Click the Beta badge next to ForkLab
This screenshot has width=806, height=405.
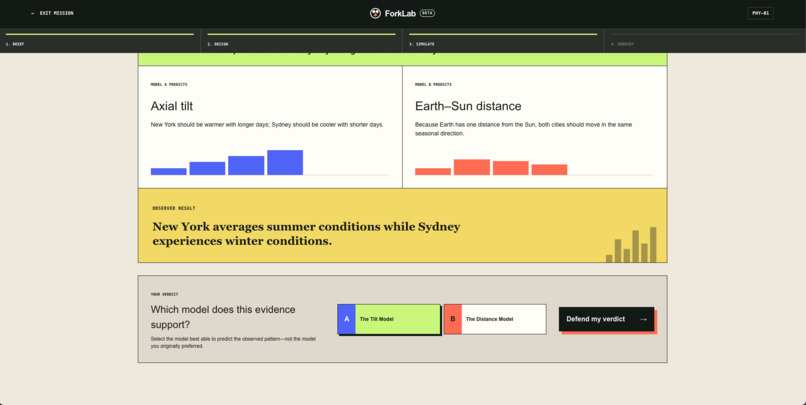coord(427,13)
